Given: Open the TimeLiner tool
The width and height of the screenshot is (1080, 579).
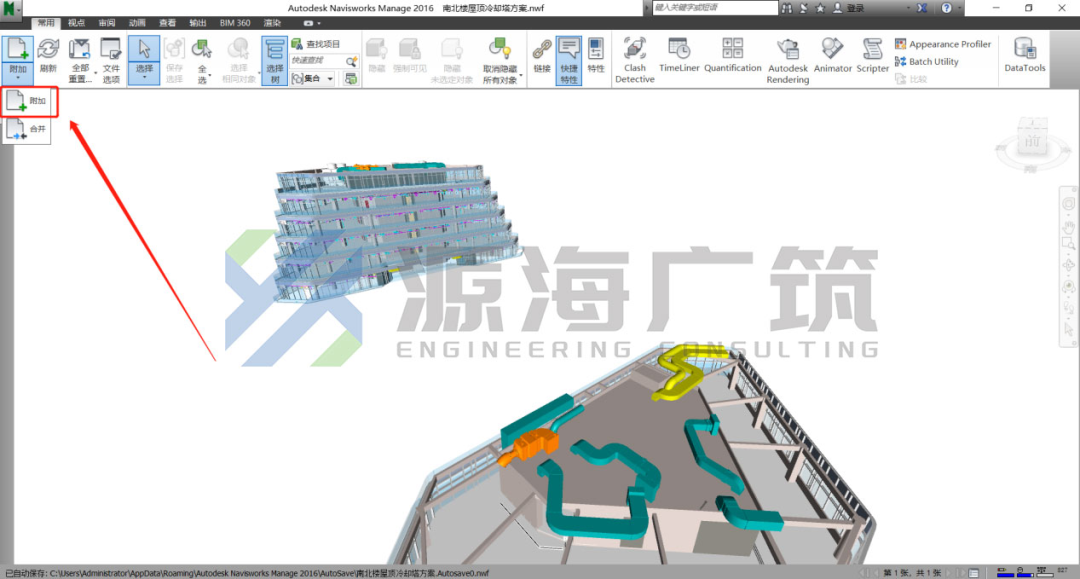Looking at the screenshot, I should click(679, 55).
